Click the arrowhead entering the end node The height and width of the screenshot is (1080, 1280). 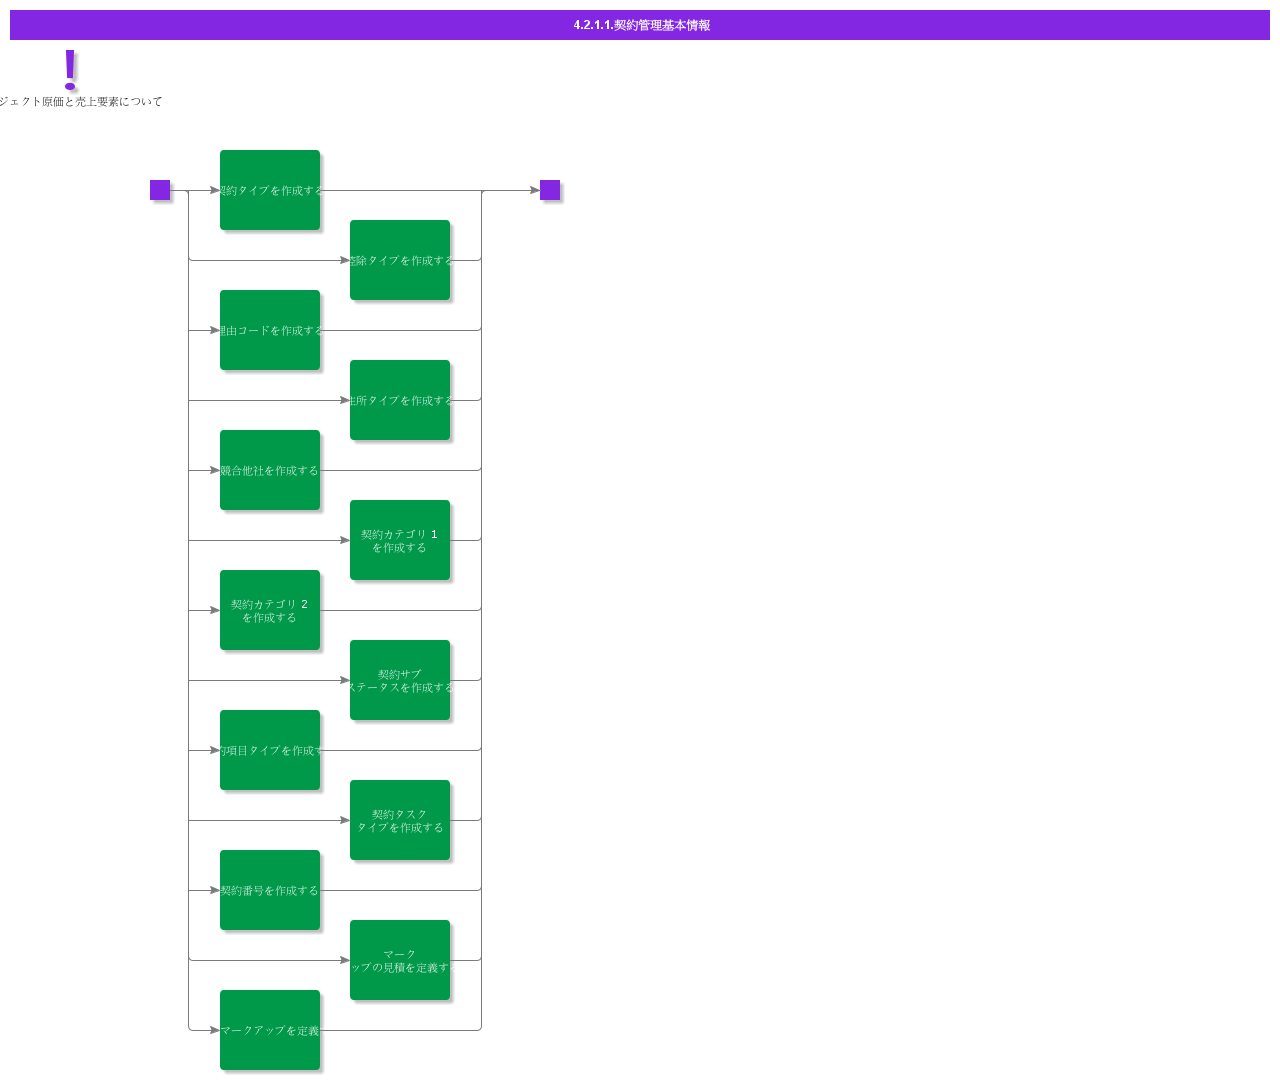click(x=535, y=190)
